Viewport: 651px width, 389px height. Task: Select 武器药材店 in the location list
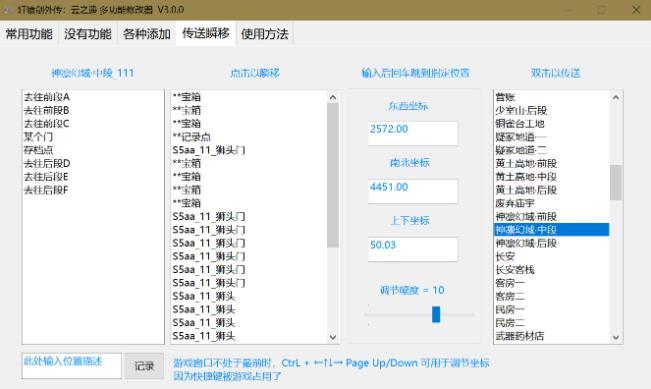(552, 336)
